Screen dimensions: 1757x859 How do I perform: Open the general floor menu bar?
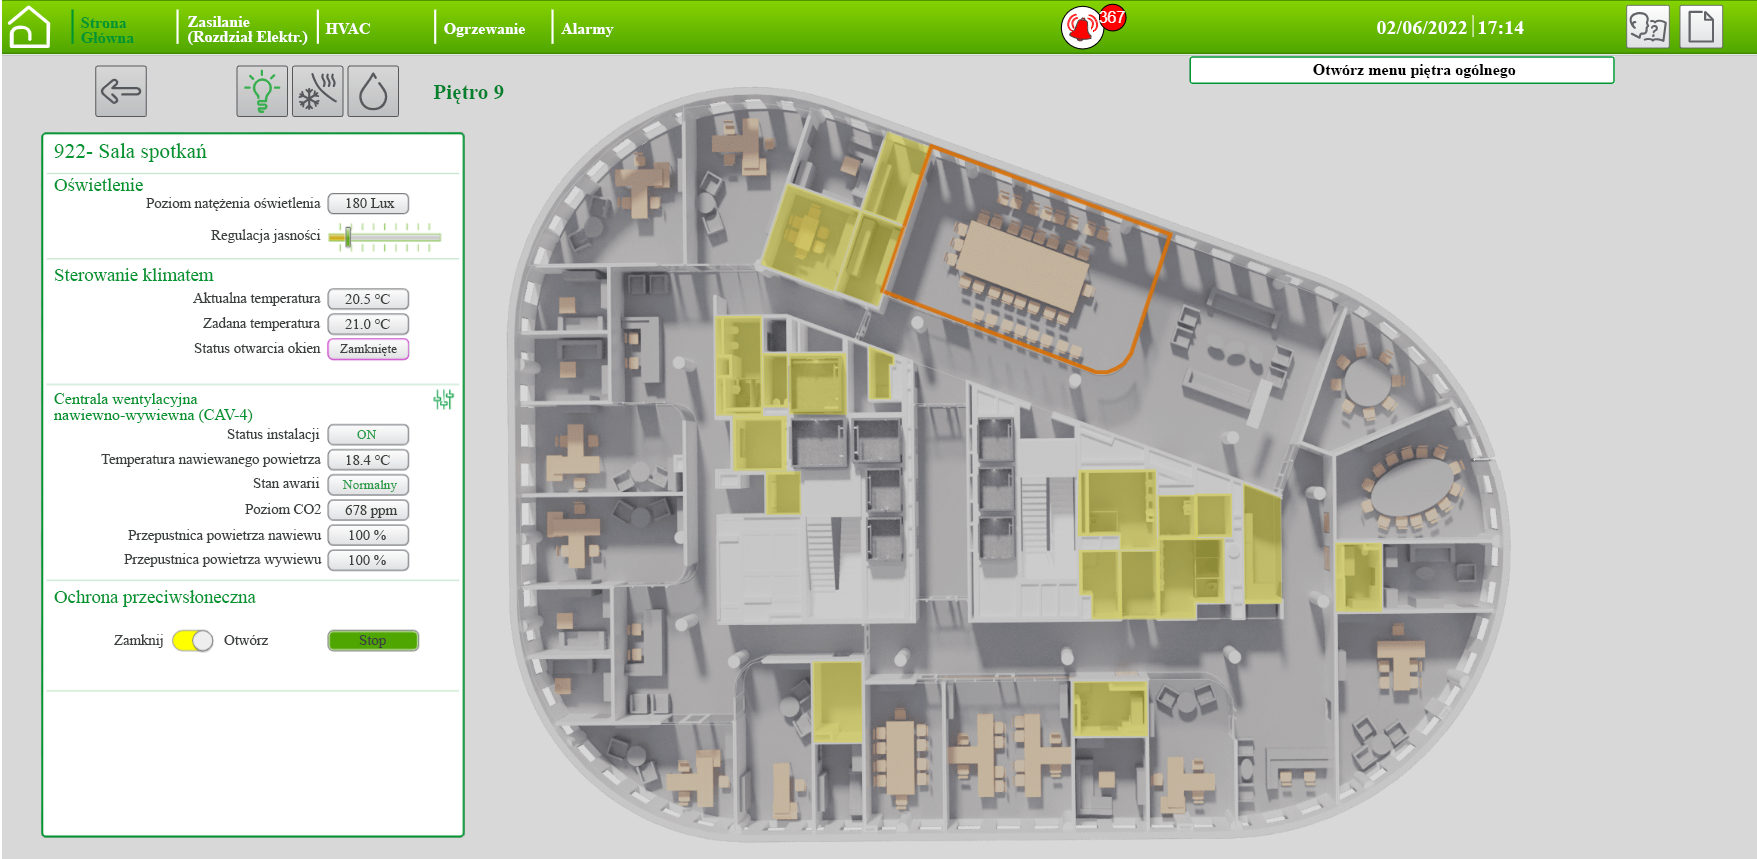coord(1401,70)
